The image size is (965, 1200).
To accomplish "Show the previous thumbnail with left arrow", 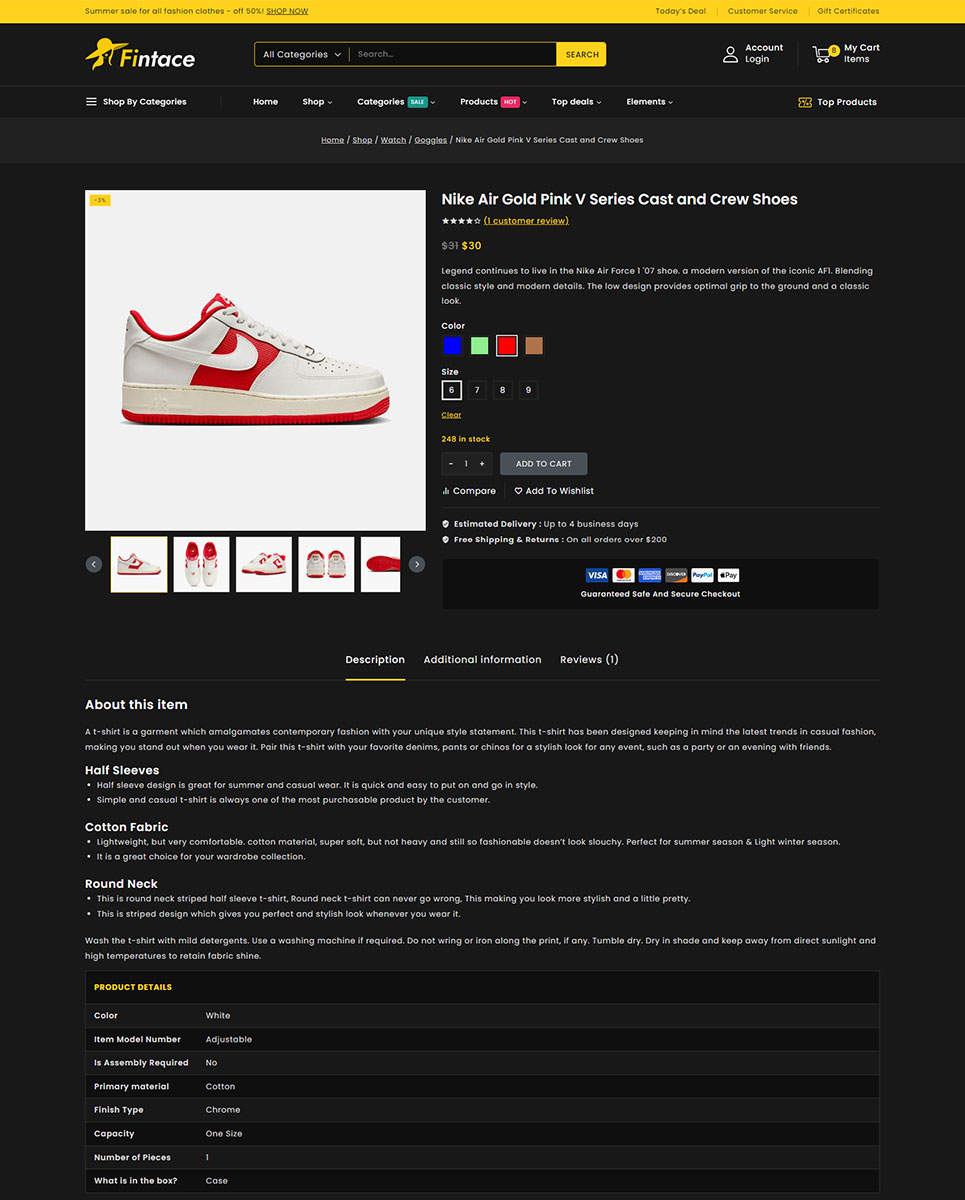I will tap(94, 564).
